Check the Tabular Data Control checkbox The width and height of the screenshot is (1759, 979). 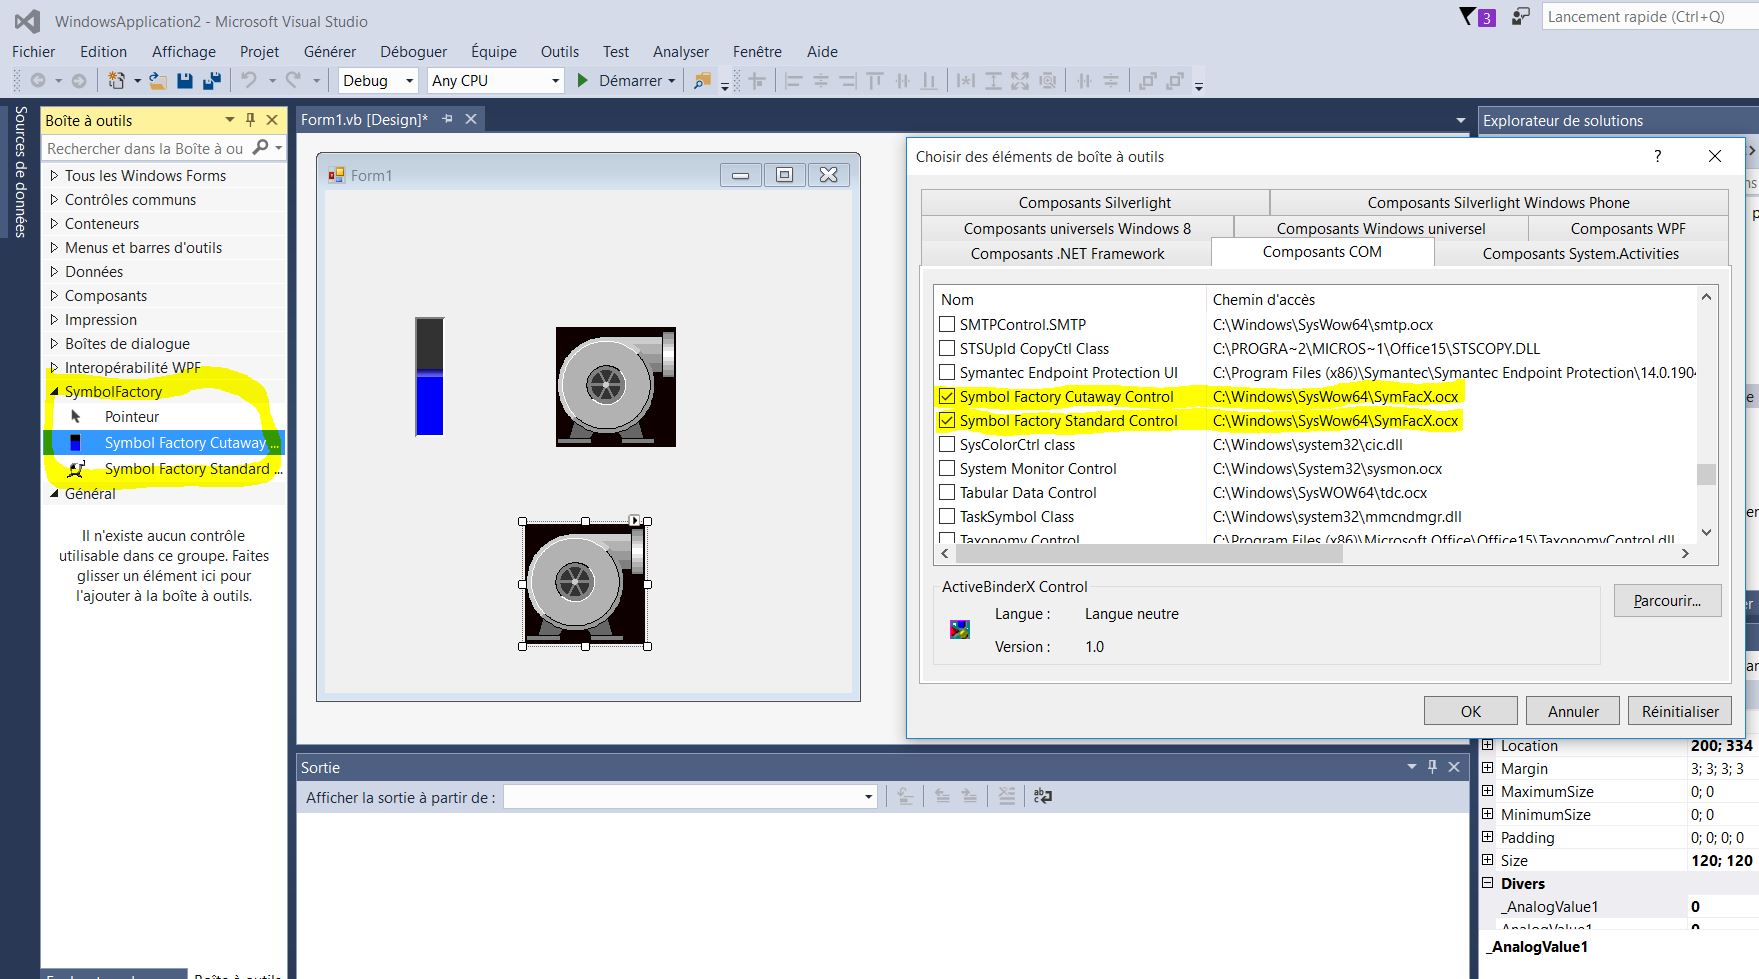pos(947,492)
